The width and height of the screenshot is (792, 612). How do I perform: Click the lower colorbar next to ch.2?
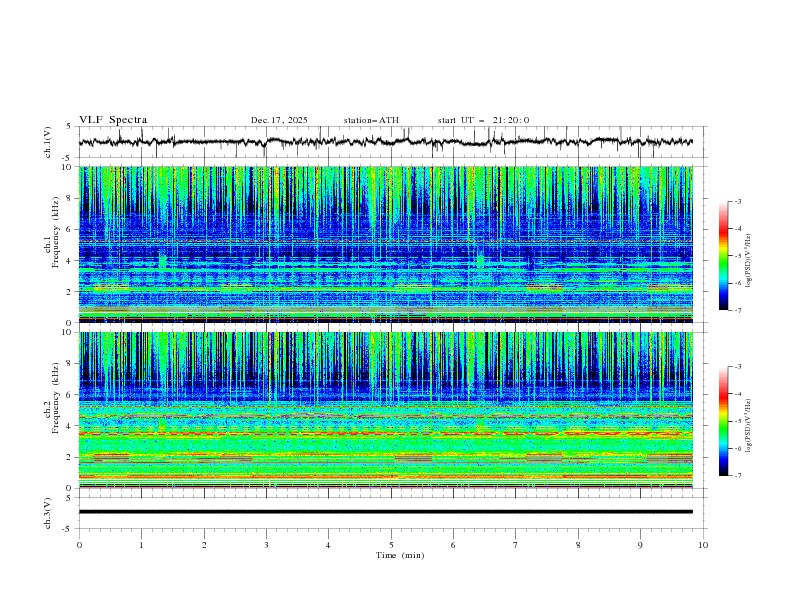[723, 421]
